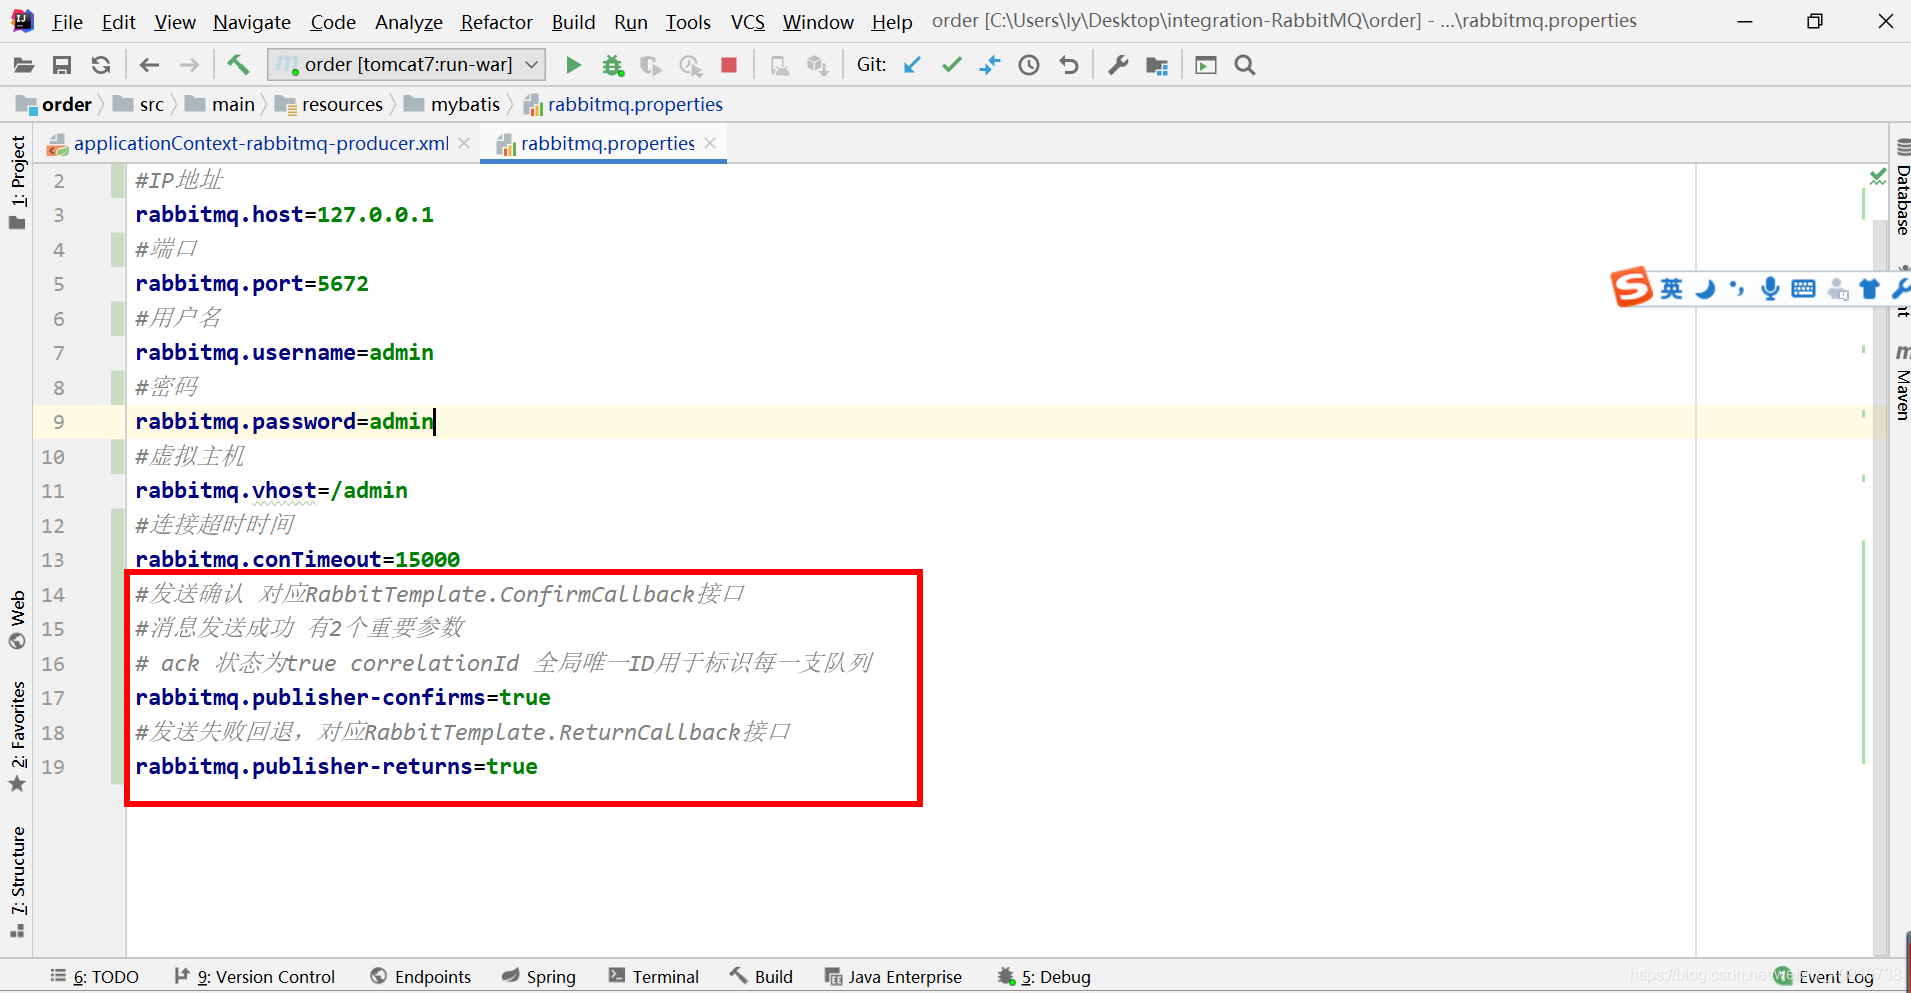Open Project Structure icon
The height and width of the screenshot is (993, 1911).
pos(1157,65)
